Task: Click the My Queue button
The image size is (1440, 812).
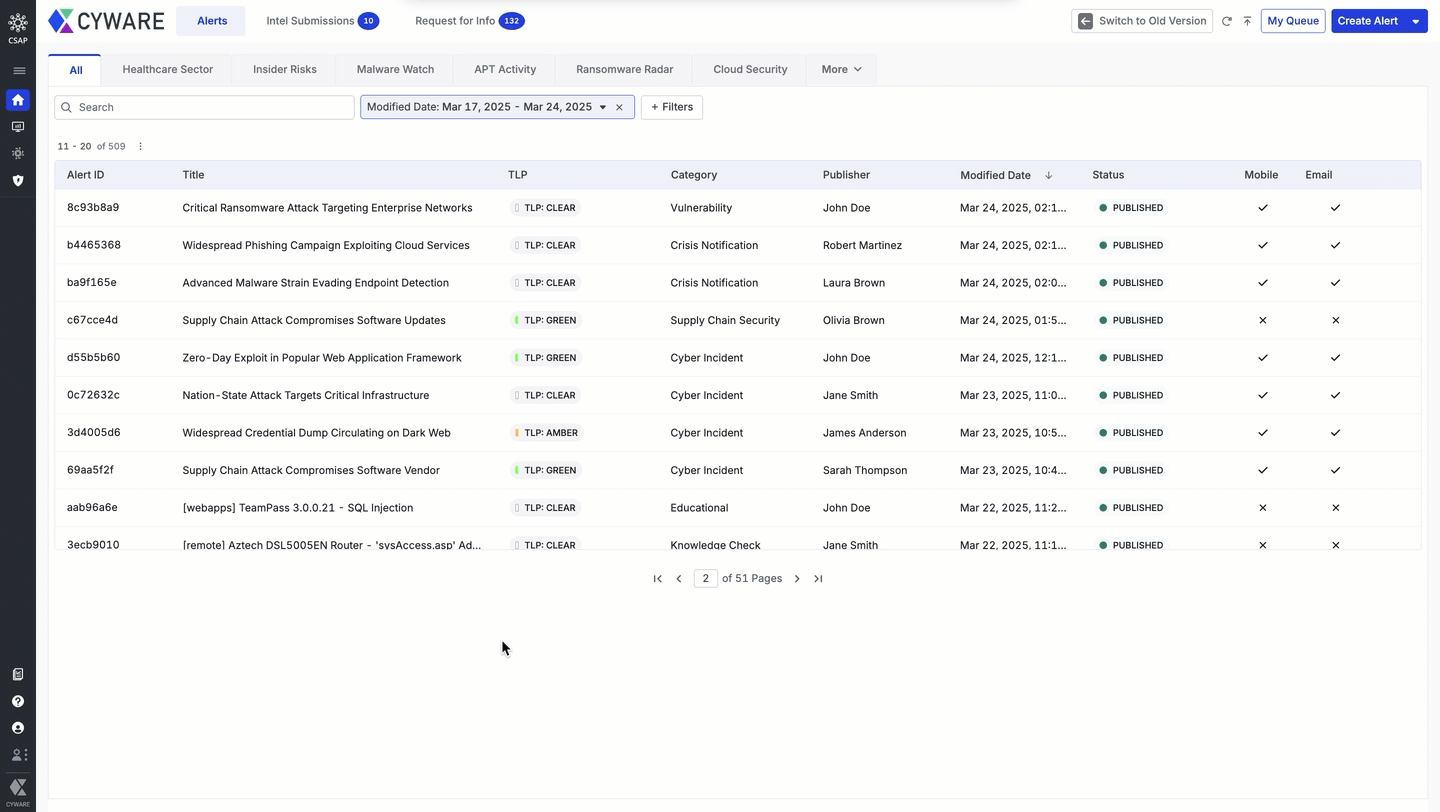Action: point(1292,21)
